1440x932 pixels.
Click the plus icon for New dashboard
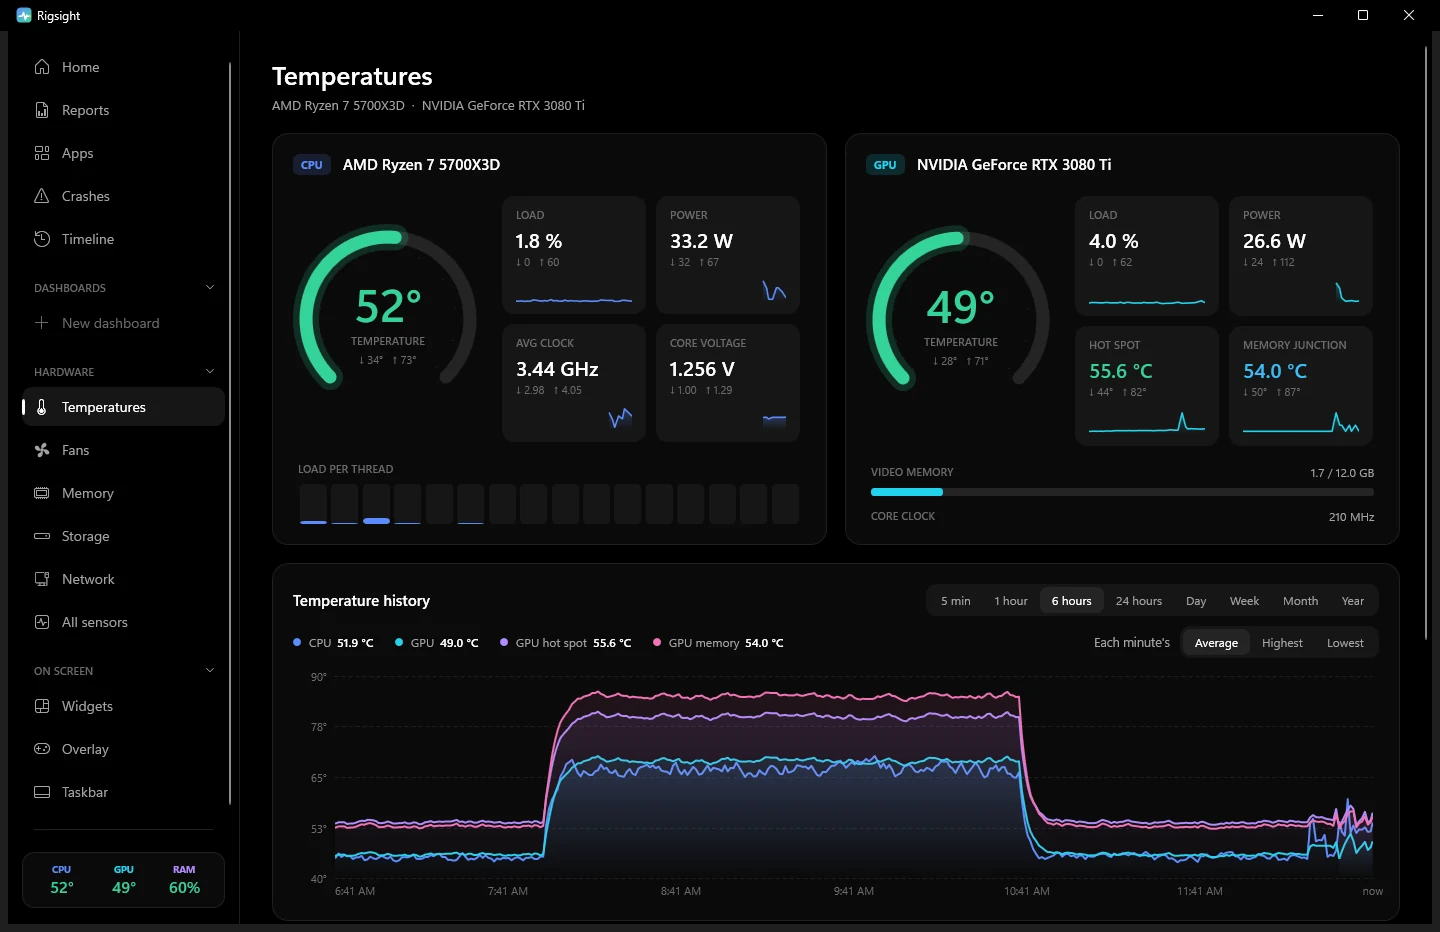(42, 323)
